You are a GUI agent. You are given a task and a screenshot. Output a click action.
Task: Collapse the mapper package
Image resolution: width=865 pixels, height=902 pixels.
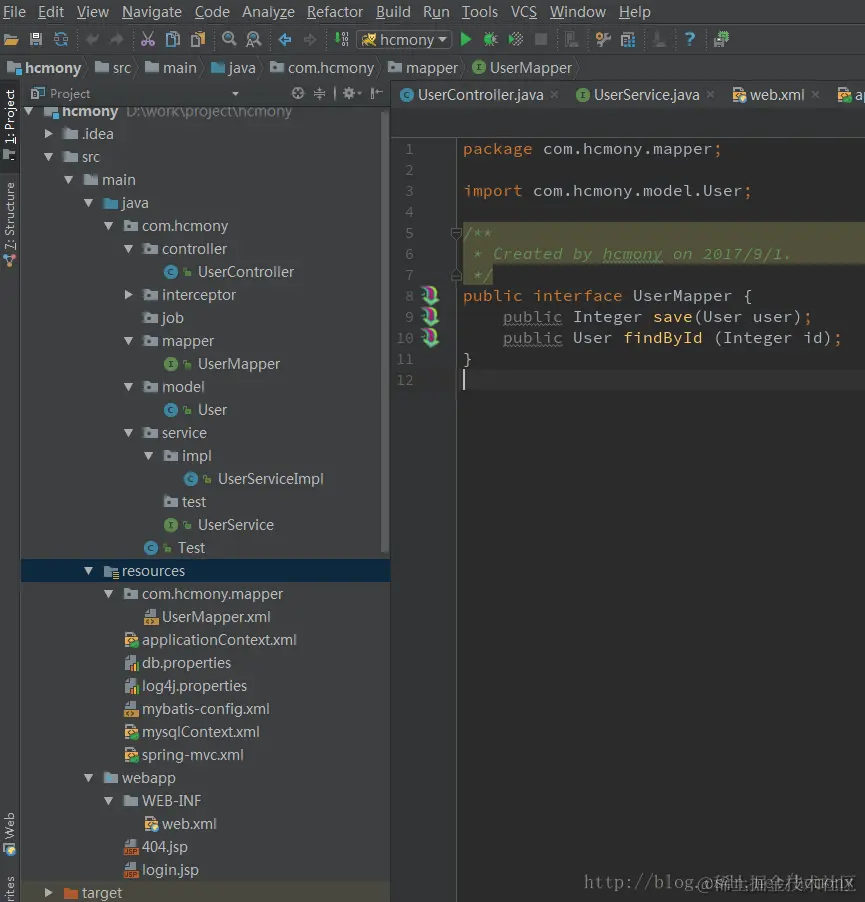pos(129,341)
